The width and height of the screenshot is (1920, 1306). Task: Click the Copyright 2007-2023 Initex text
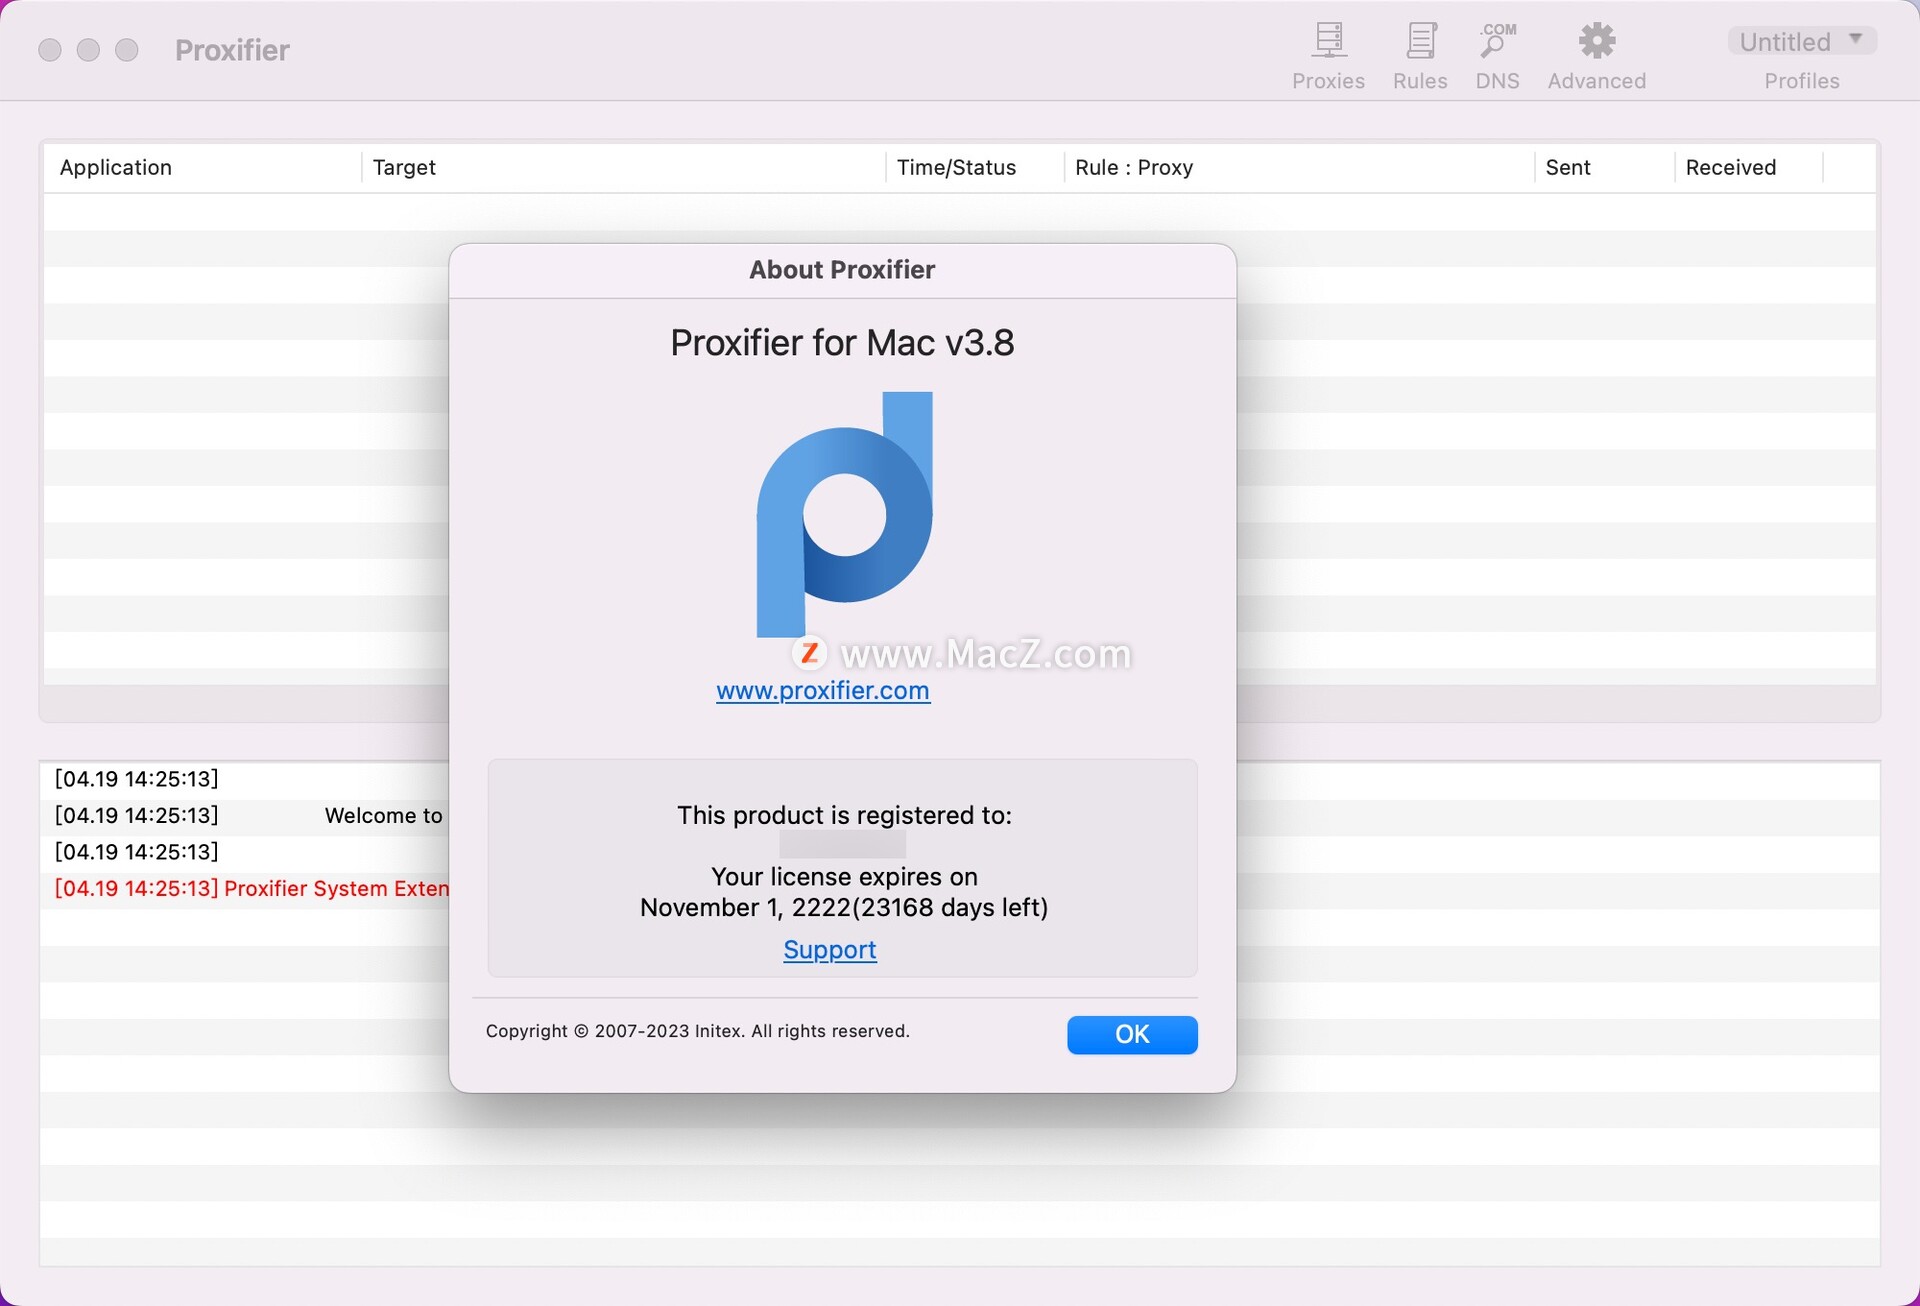(x=697, y=1031)
